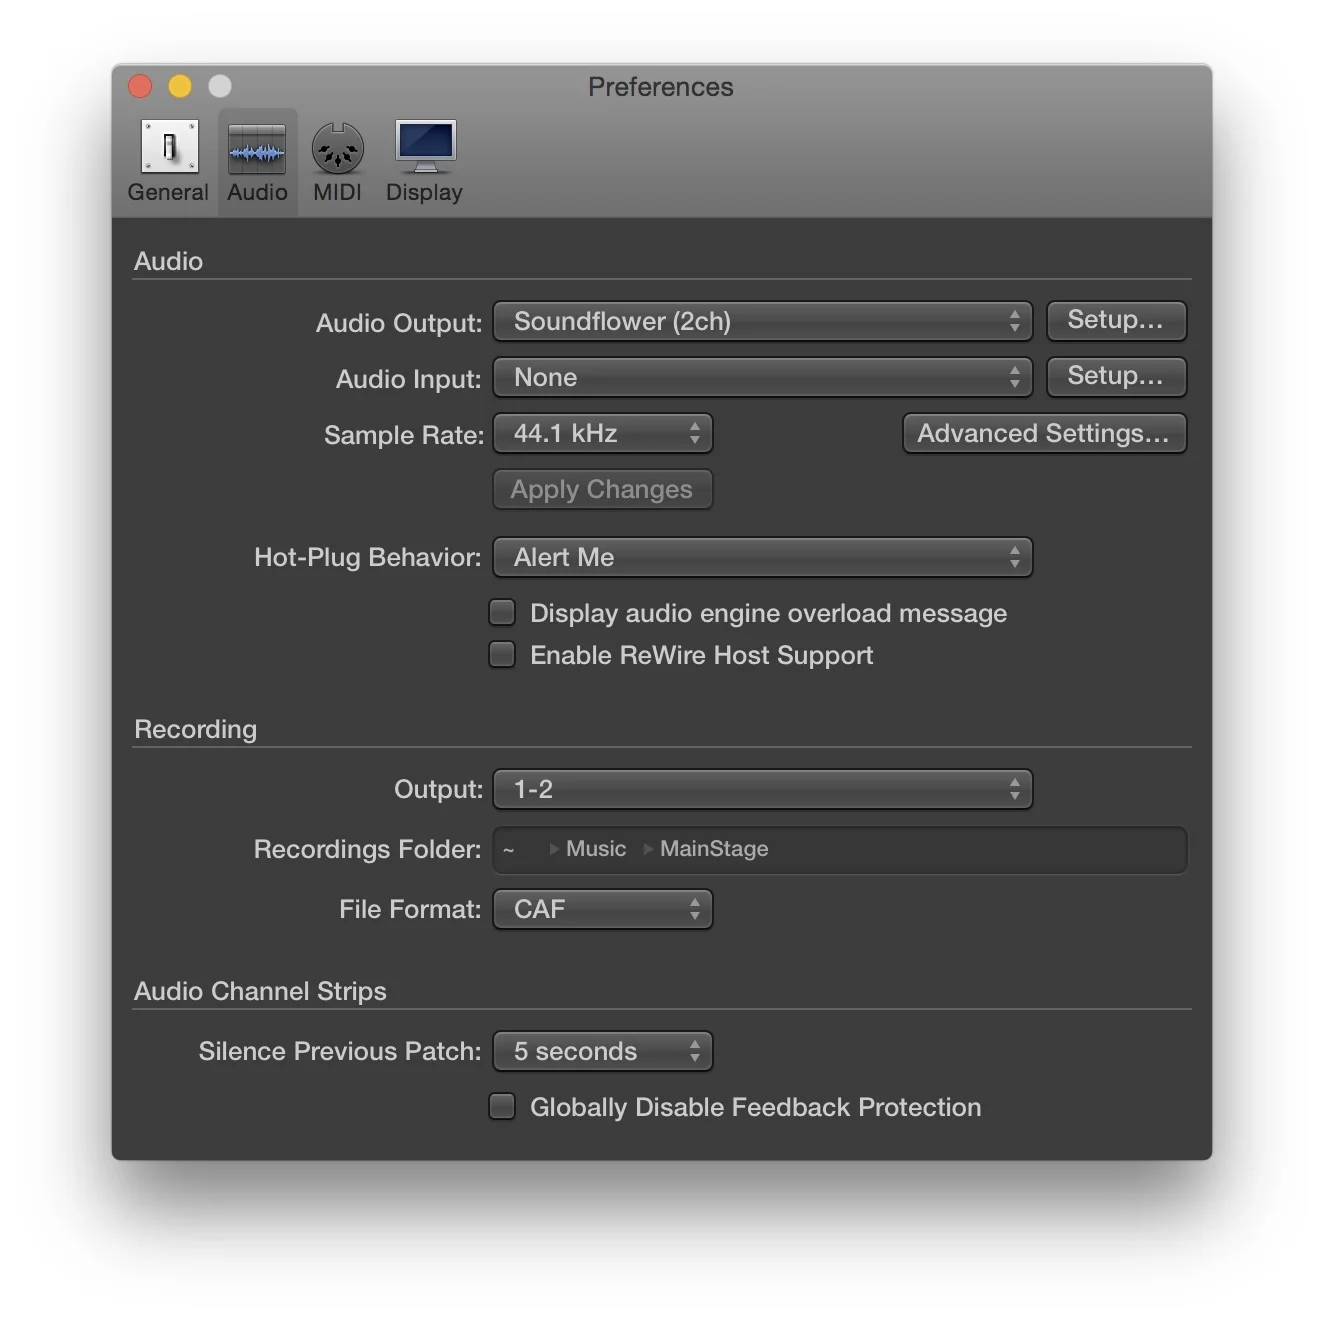Open the Recording Output 1-2 dropdown
The height and width of the screenshot is (1320, 1324).
pyautogui.click(x=762, y=789)
